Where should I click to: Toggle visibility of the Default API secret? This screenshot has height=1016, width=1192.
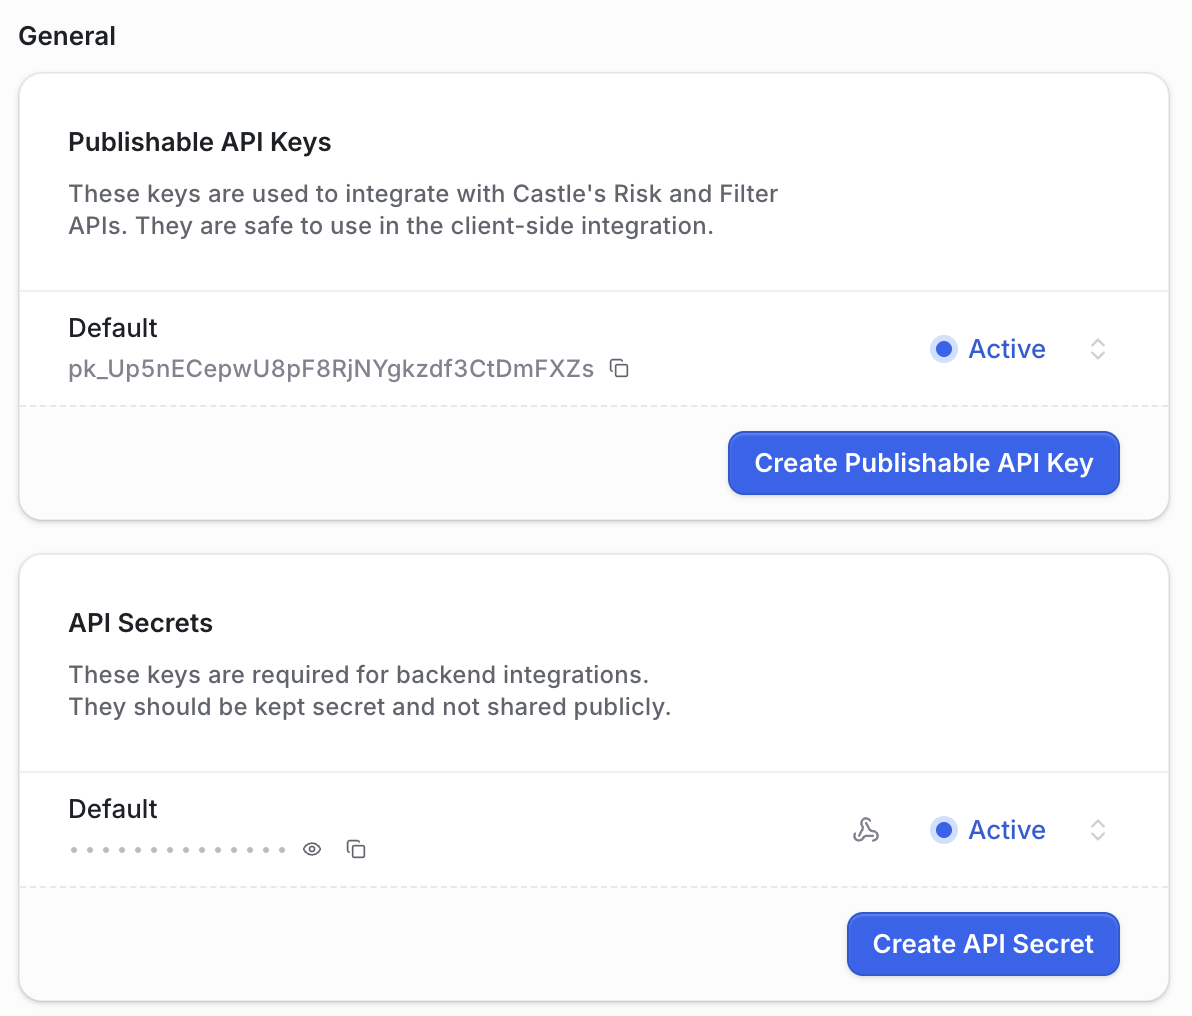tap(311, 848)
